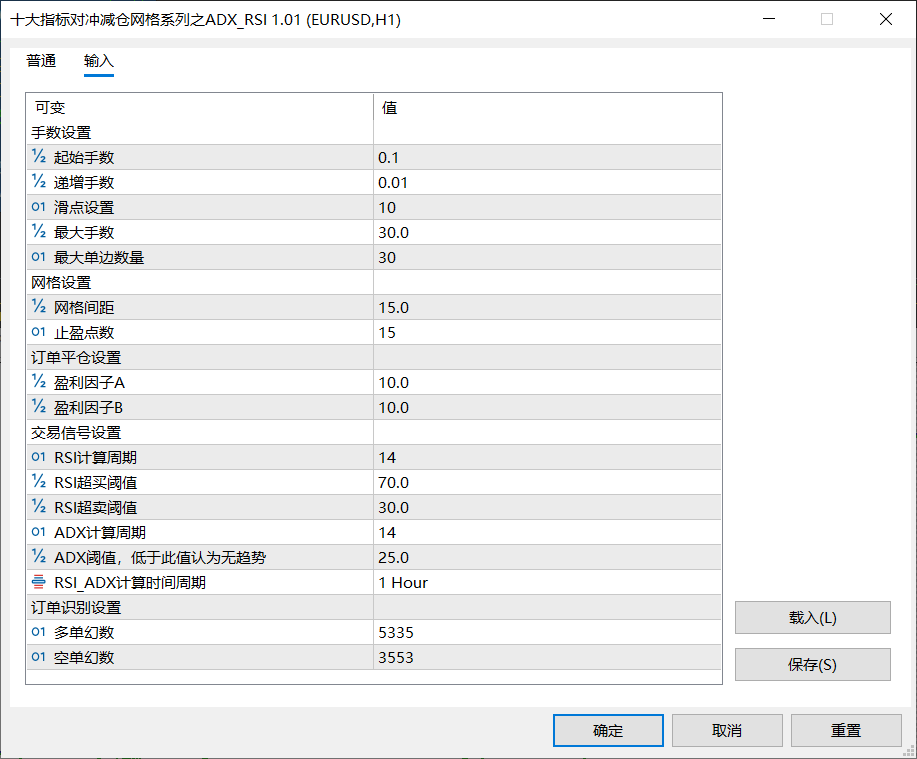Edit the ADX阈值 value 25.0
This screenshot has height=759, width=917.
(x=547, y=557)
